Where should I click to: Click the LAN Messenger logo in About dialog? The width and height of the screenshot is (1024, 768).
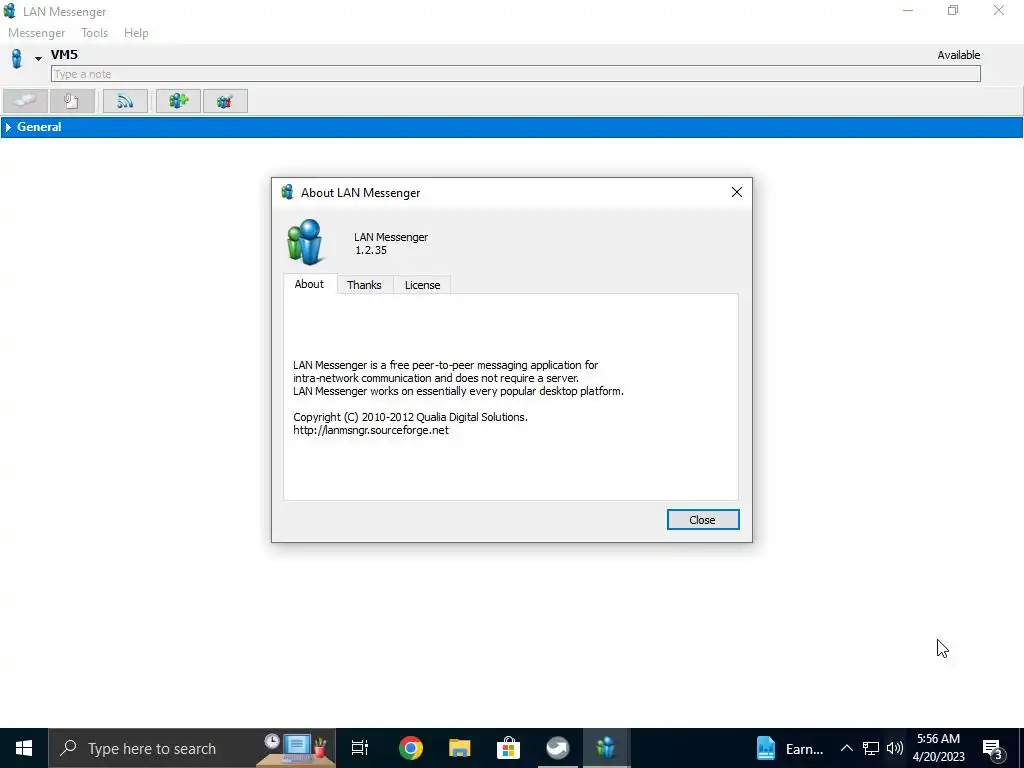[305, 242]
